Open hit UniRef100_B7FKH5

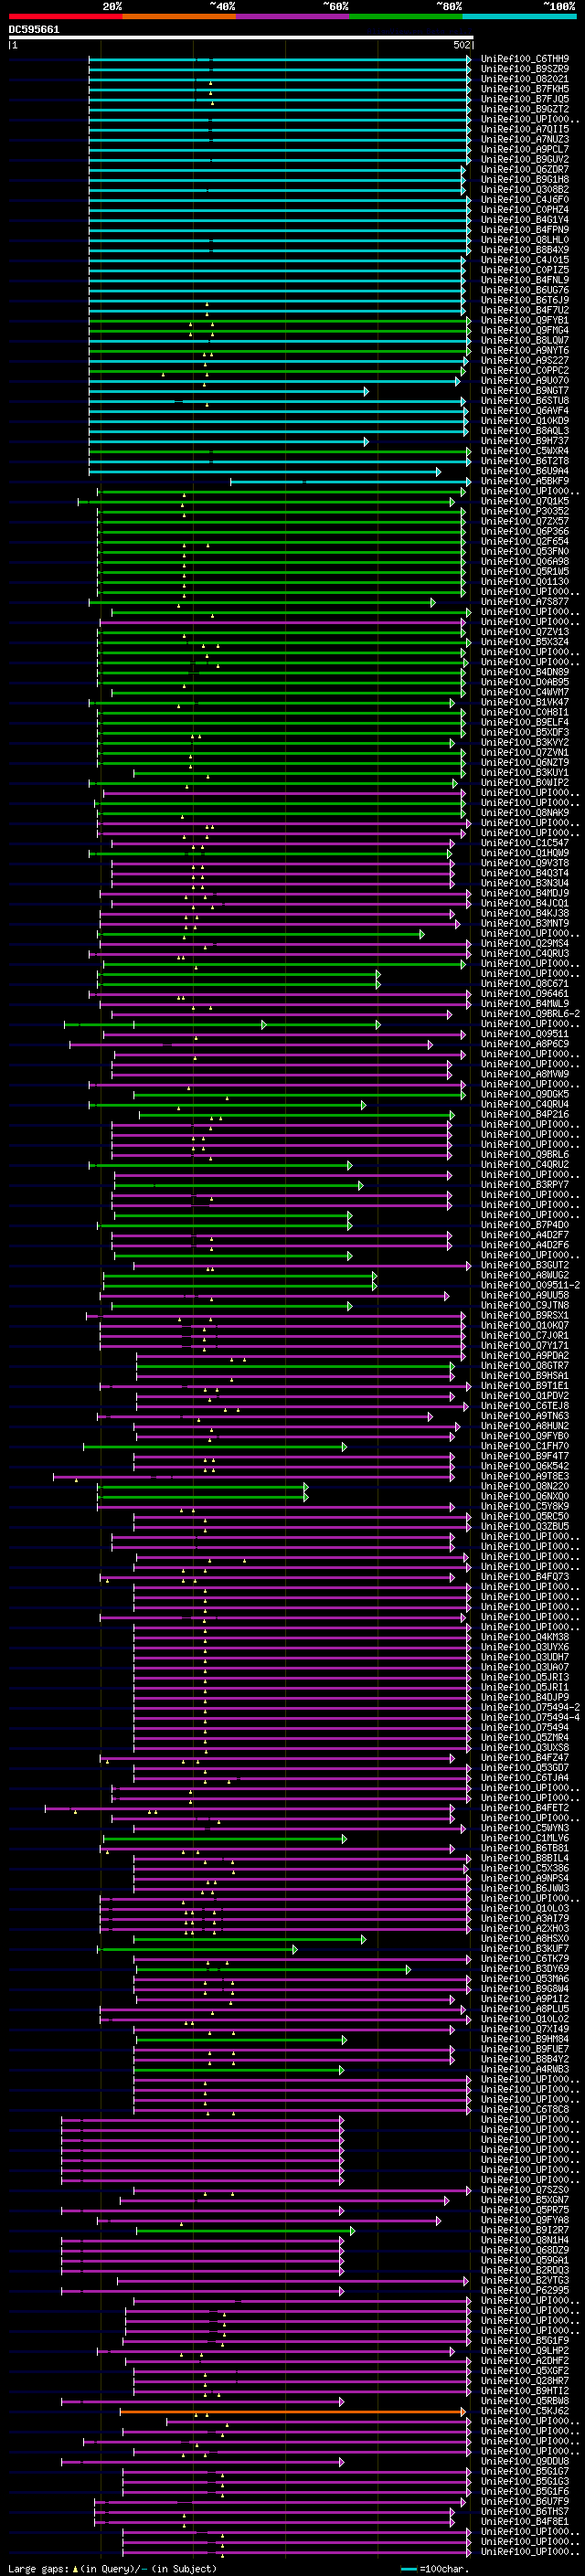525,89
